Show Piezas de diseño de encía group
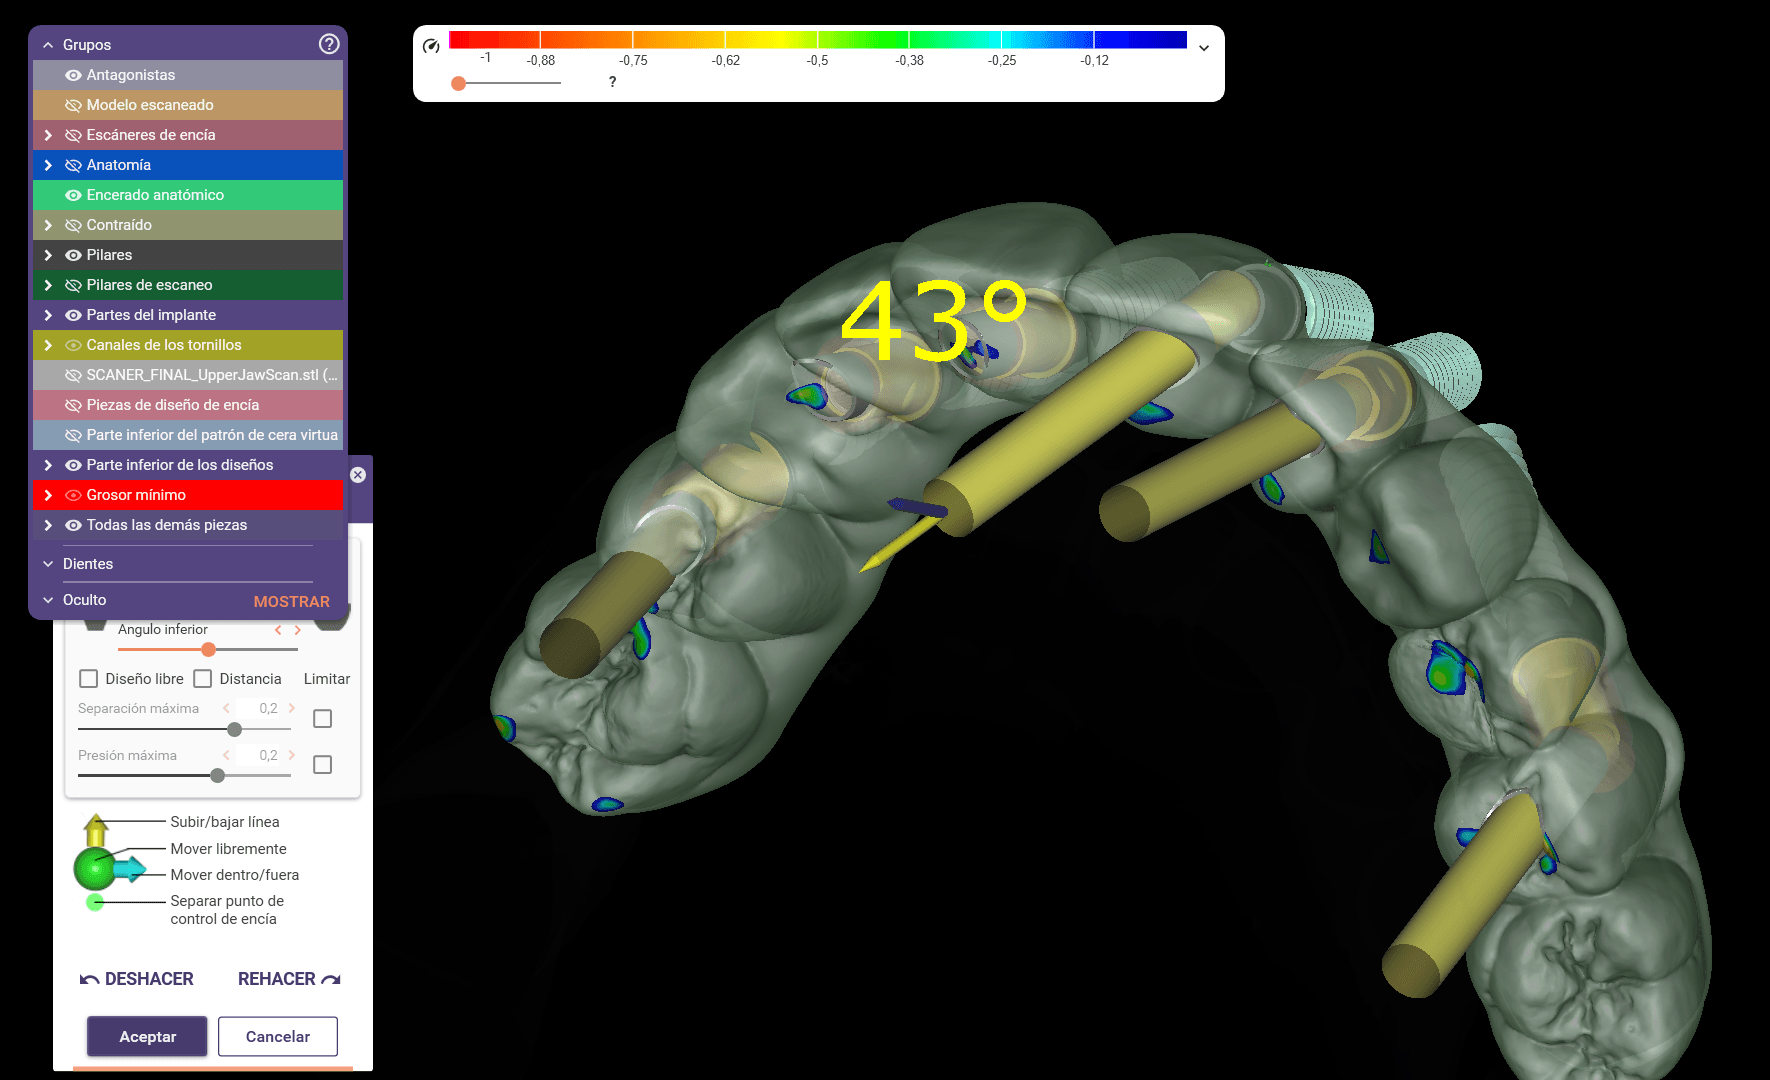This screenshot has height=1080, width=1770. pyautogui.click(x=73, y=405)
